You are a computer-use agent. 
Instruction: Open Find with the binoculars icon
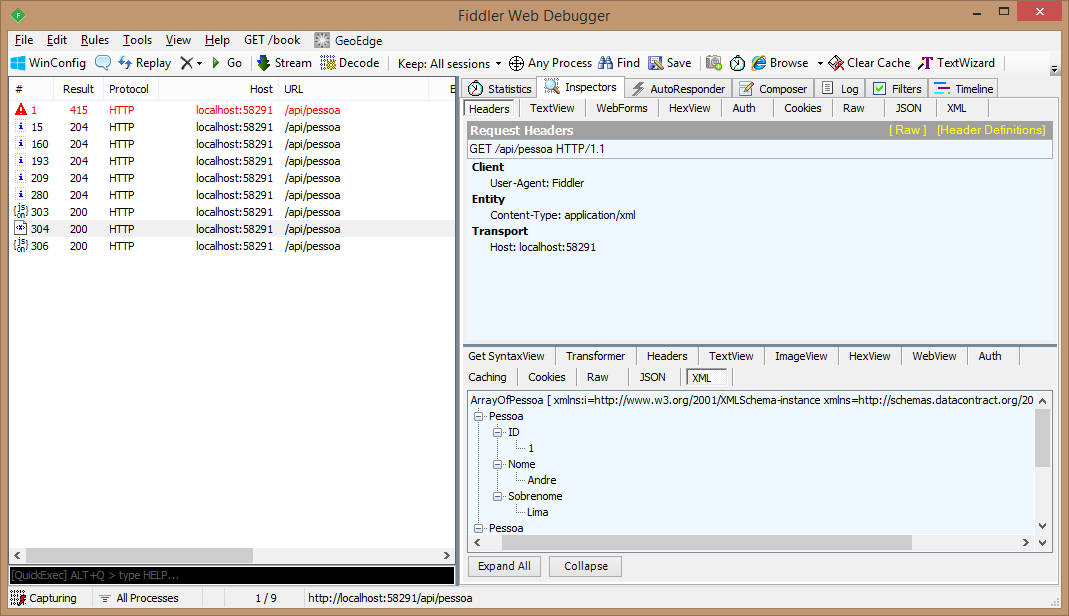coord(619,63)
